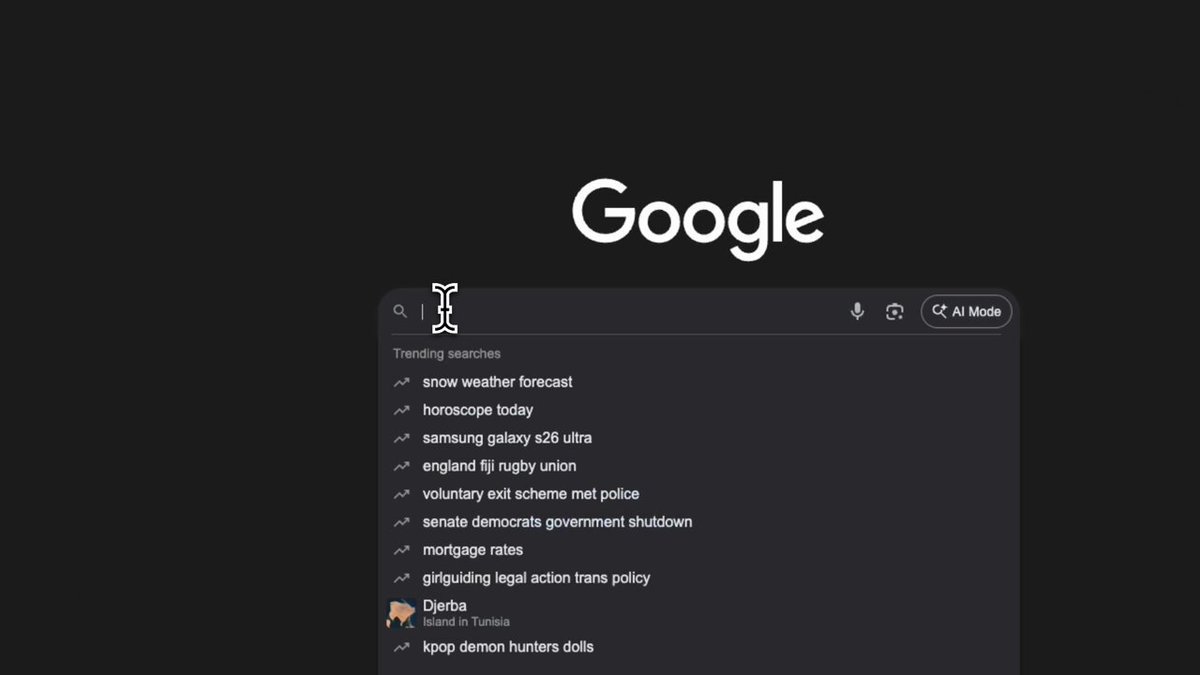Open the Djerba island suggestion
Viewport: 1200px width, 675px height.
699,613
